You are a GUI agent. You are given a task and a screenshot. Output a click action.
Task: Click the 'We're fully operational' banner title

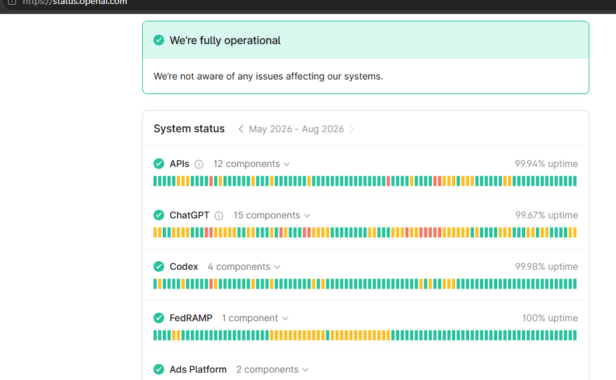(225, 40)
